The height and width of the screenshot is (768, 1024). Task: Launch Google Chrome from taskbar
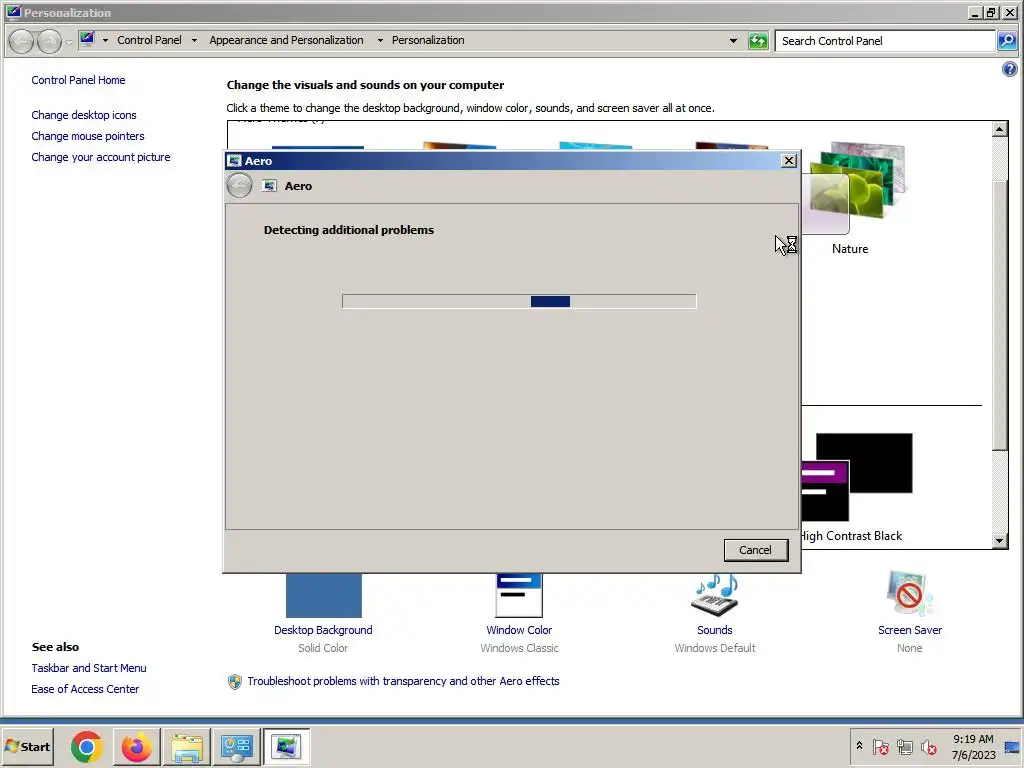click(87, 747)
